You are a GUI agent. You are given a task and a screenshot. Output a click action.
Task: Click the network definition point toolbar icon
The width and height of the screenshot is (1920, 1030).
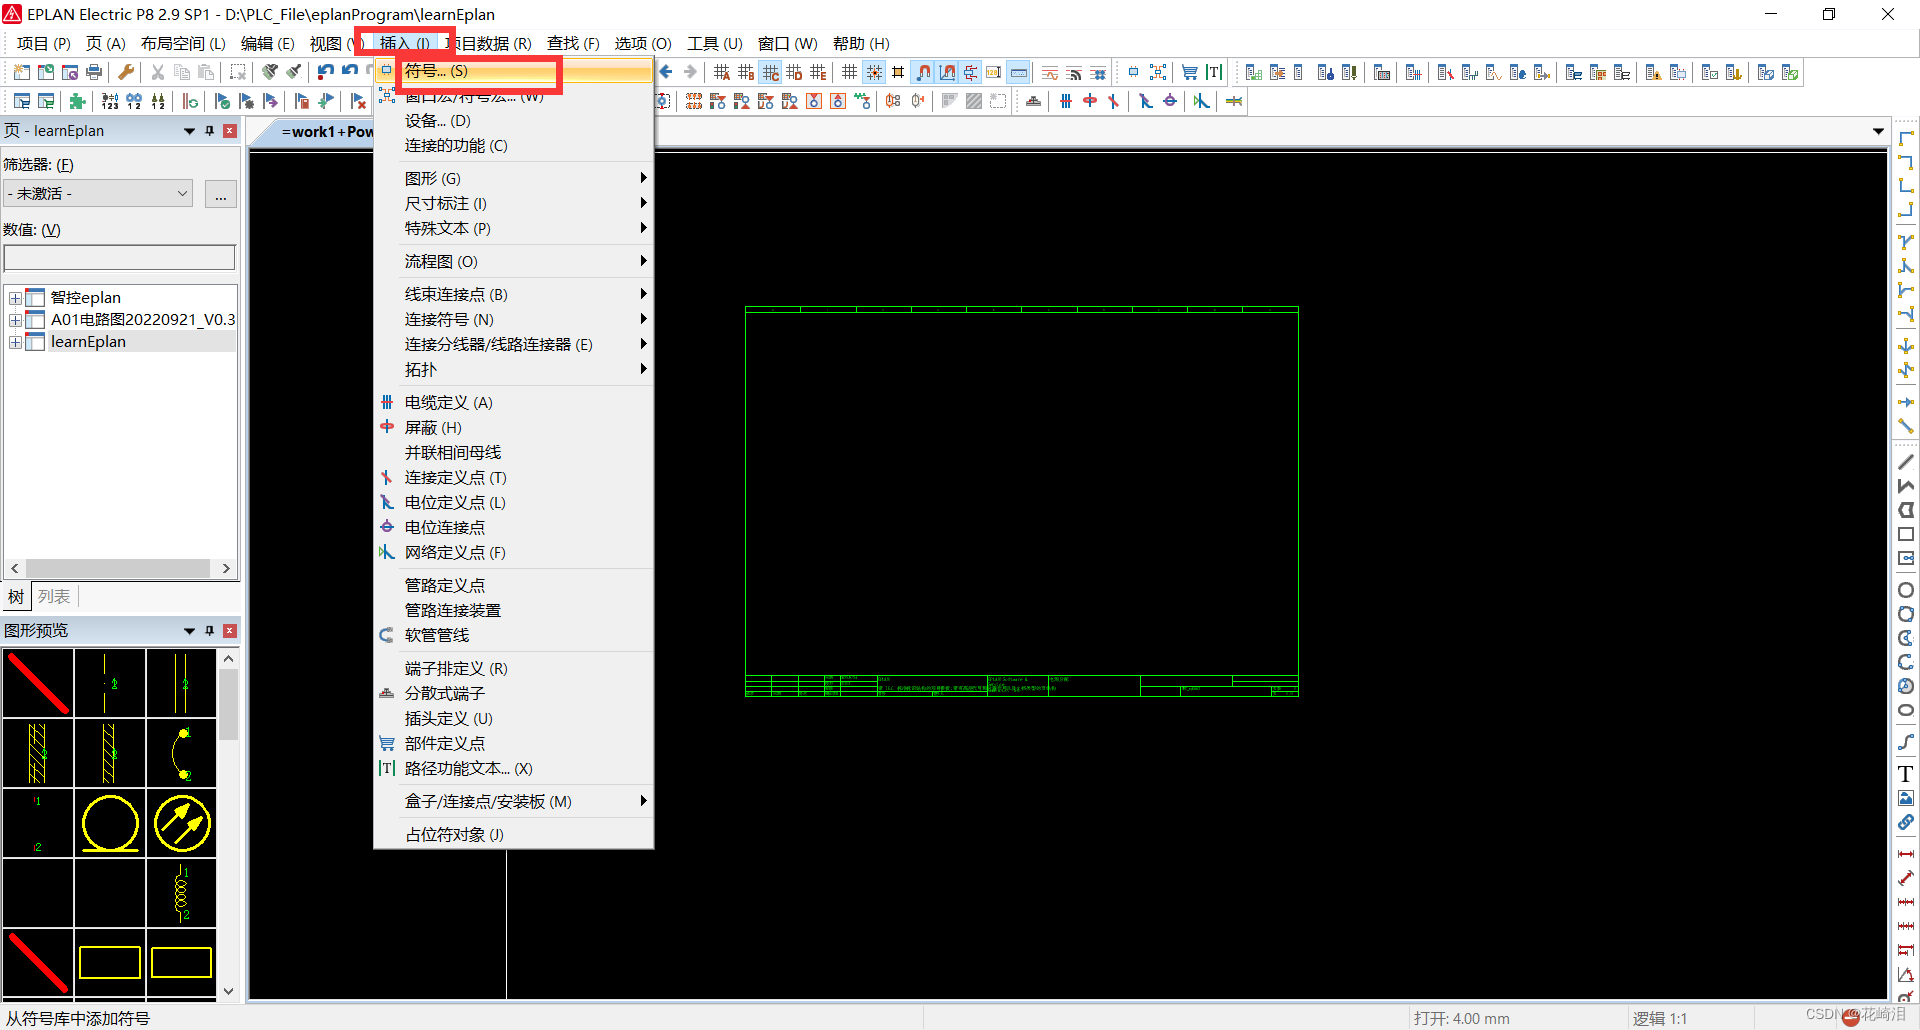[1201, 101]
